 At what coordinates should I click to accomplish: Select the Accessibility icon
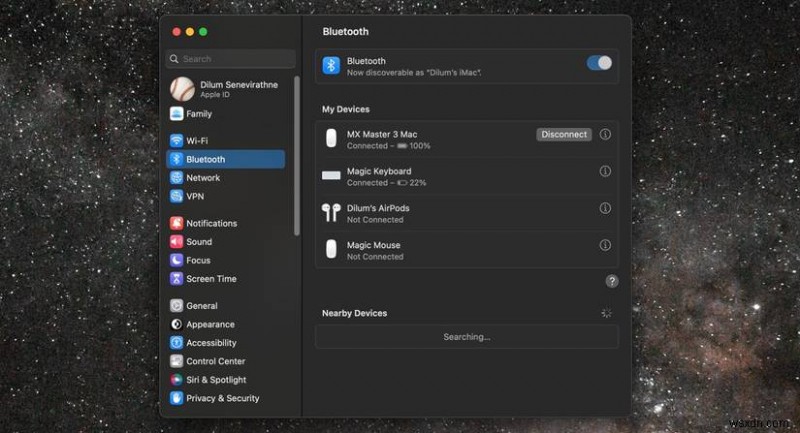177,343
